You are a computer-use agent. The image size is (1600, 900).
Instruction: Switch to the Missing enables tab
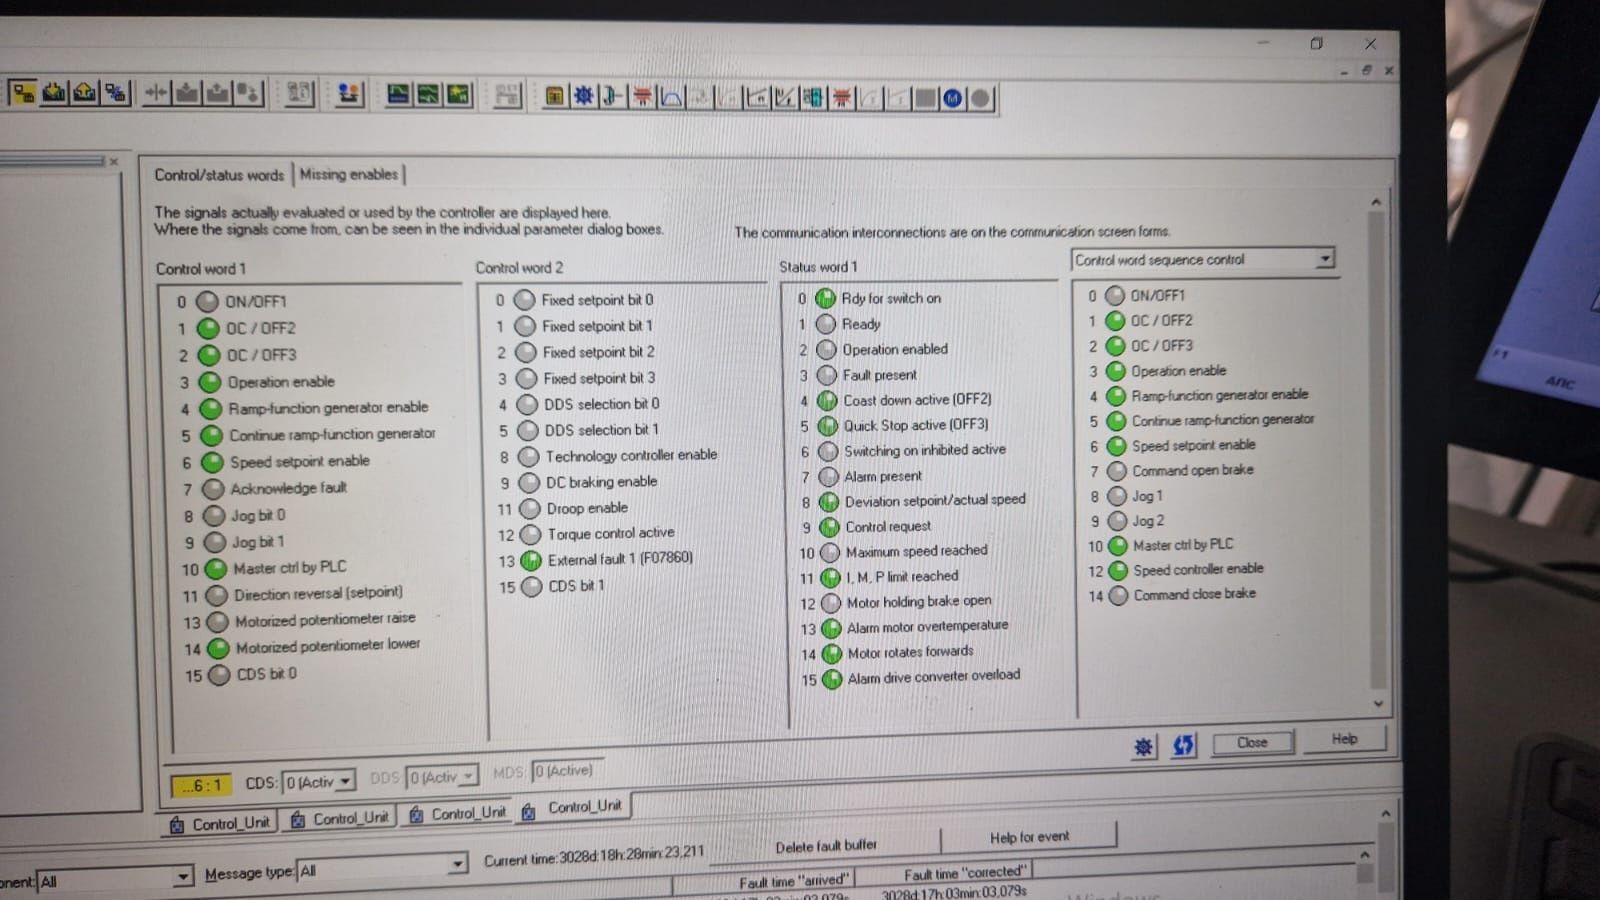[349, 174]
